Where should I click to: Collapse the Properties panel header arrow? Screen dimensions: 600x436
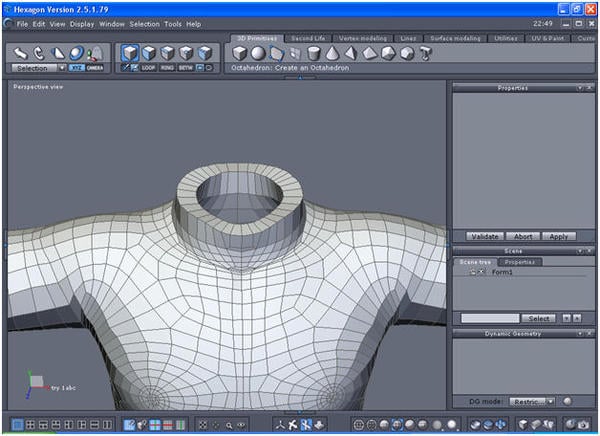(x=579, y=88)
